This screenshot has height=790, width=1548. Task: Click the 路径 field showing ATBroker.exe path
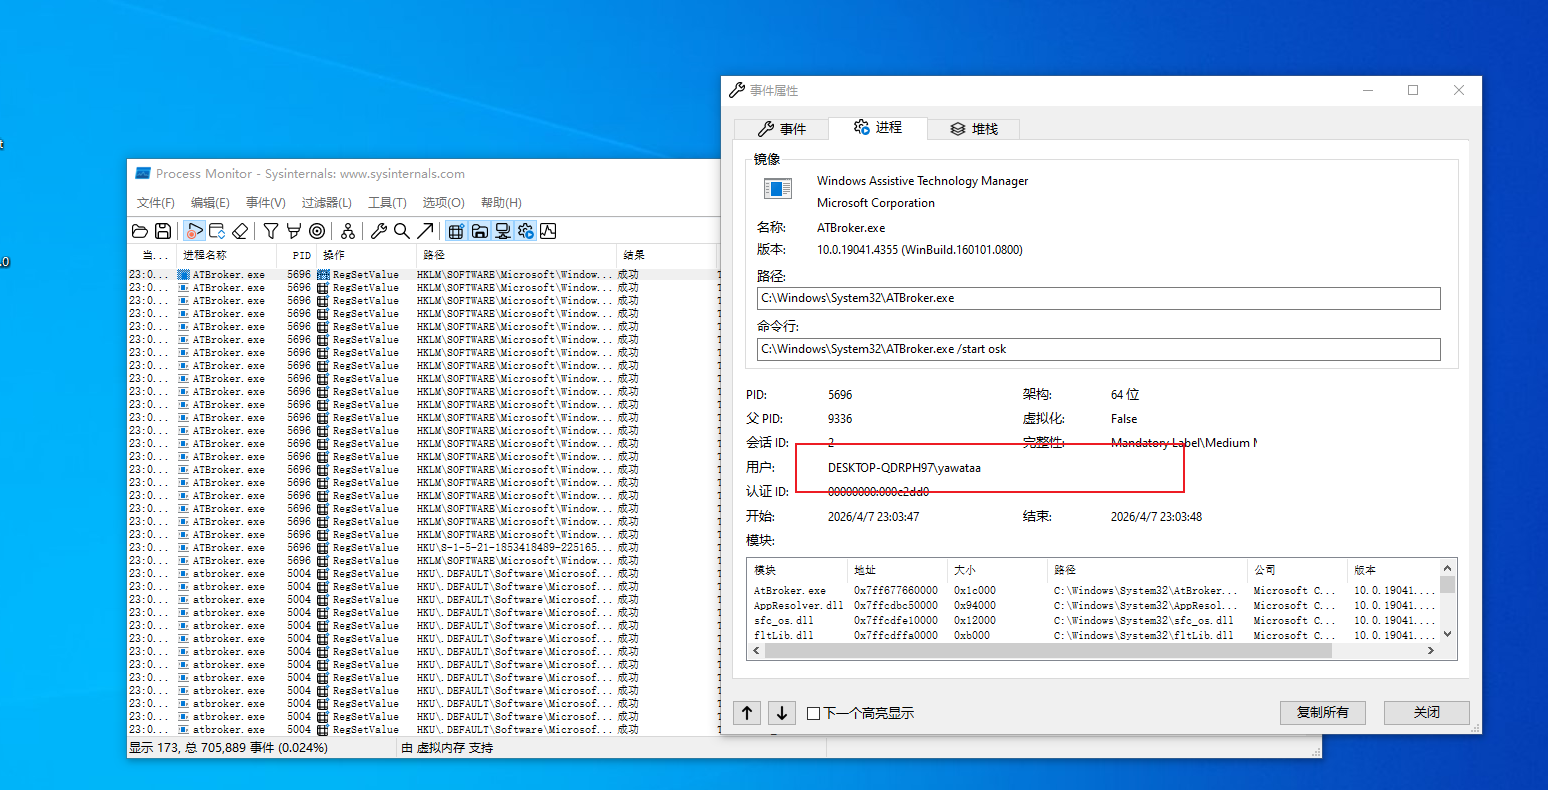(x=1099, y=298)
